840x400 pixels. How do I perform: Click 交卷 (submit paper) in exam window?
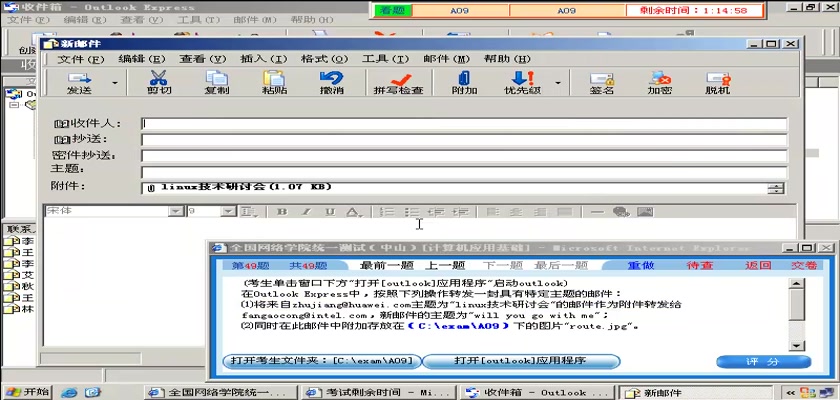(804, 266)
